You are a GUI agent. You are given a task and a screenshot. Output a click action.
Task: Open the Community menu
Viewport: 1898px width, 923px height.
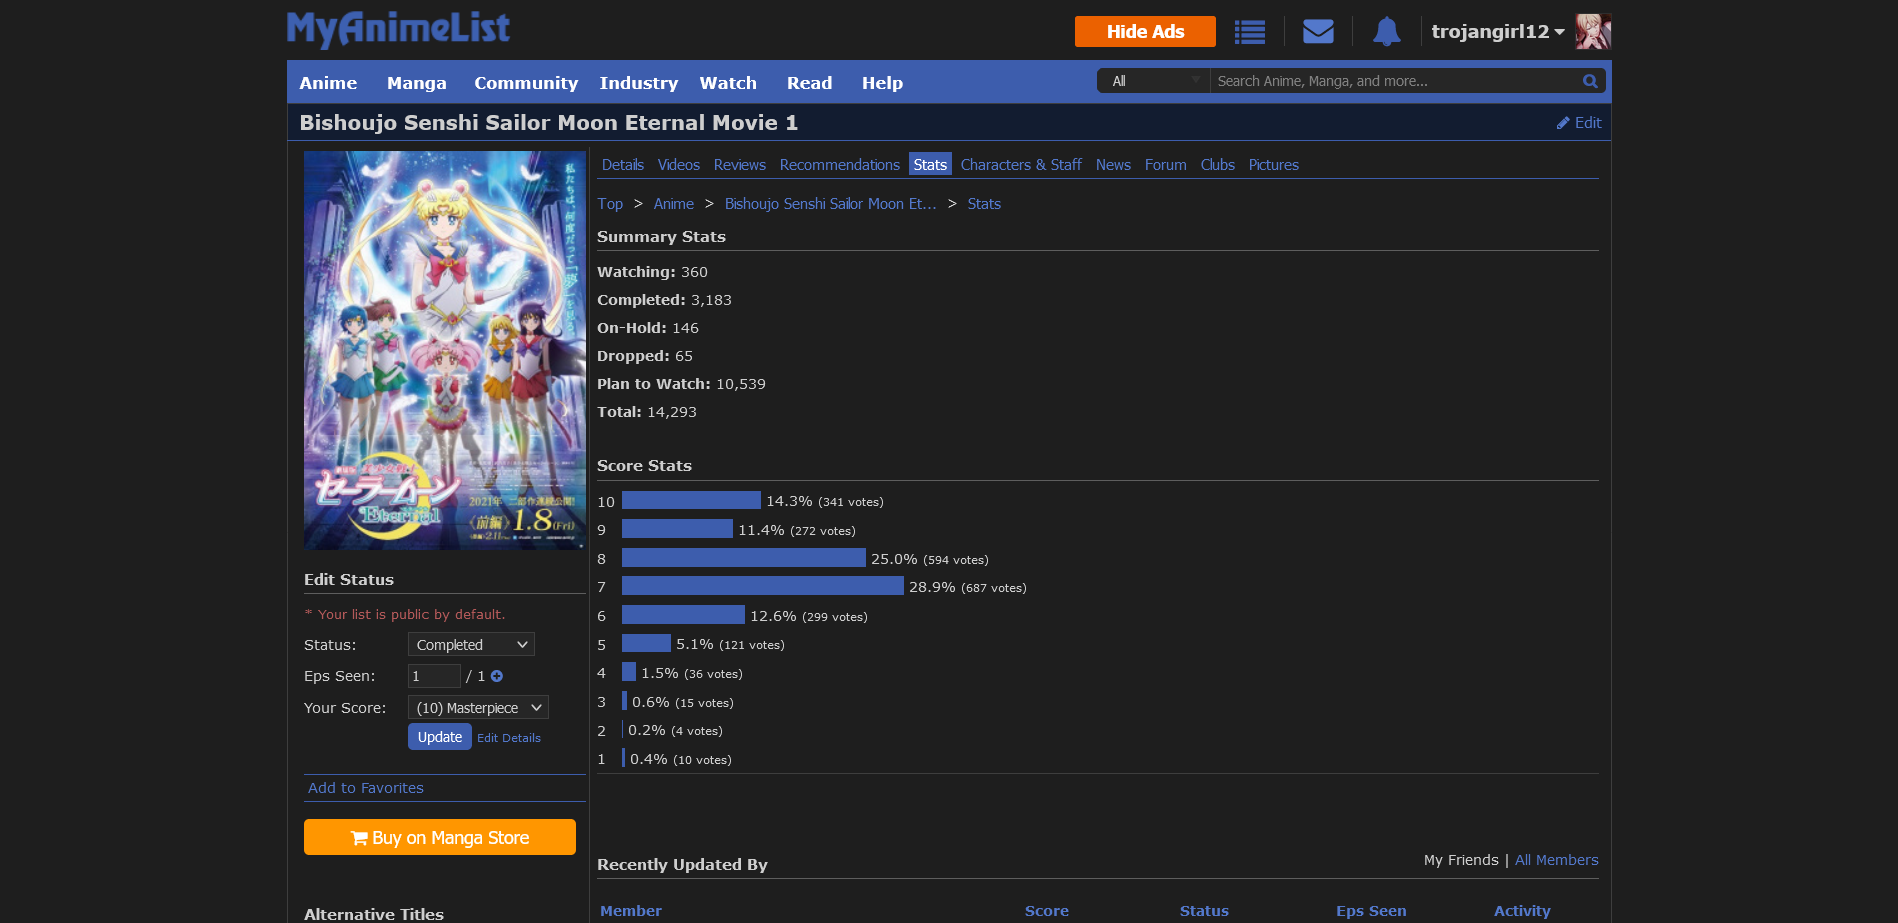(526, 83)
